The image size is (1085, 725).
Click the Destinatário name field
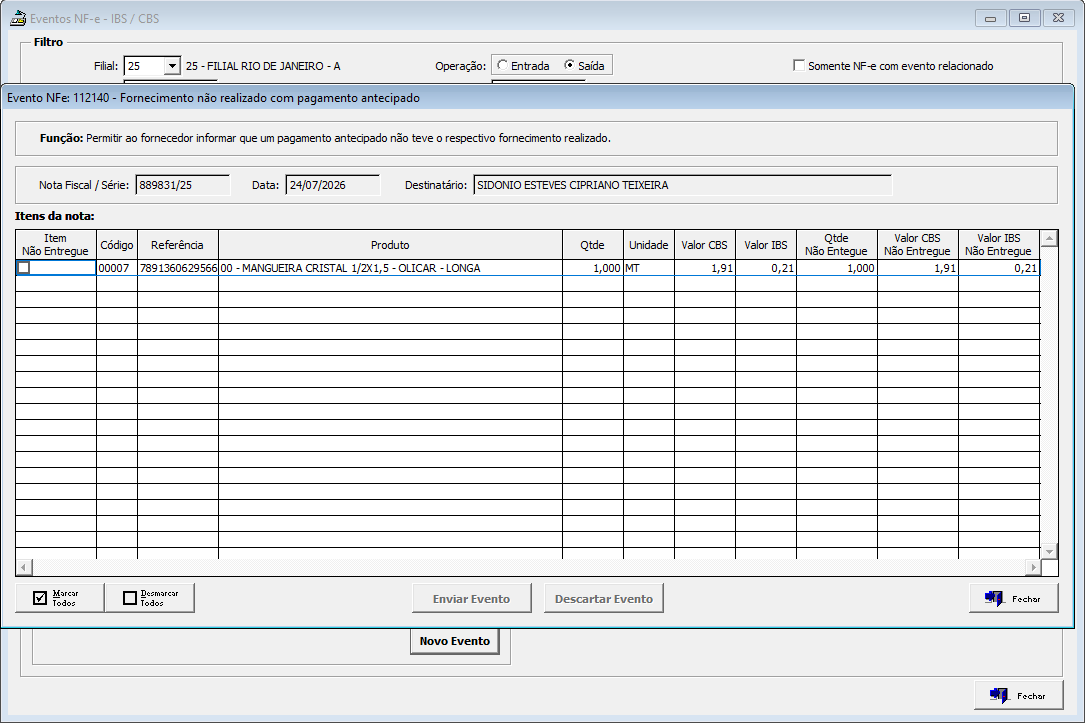683,185
